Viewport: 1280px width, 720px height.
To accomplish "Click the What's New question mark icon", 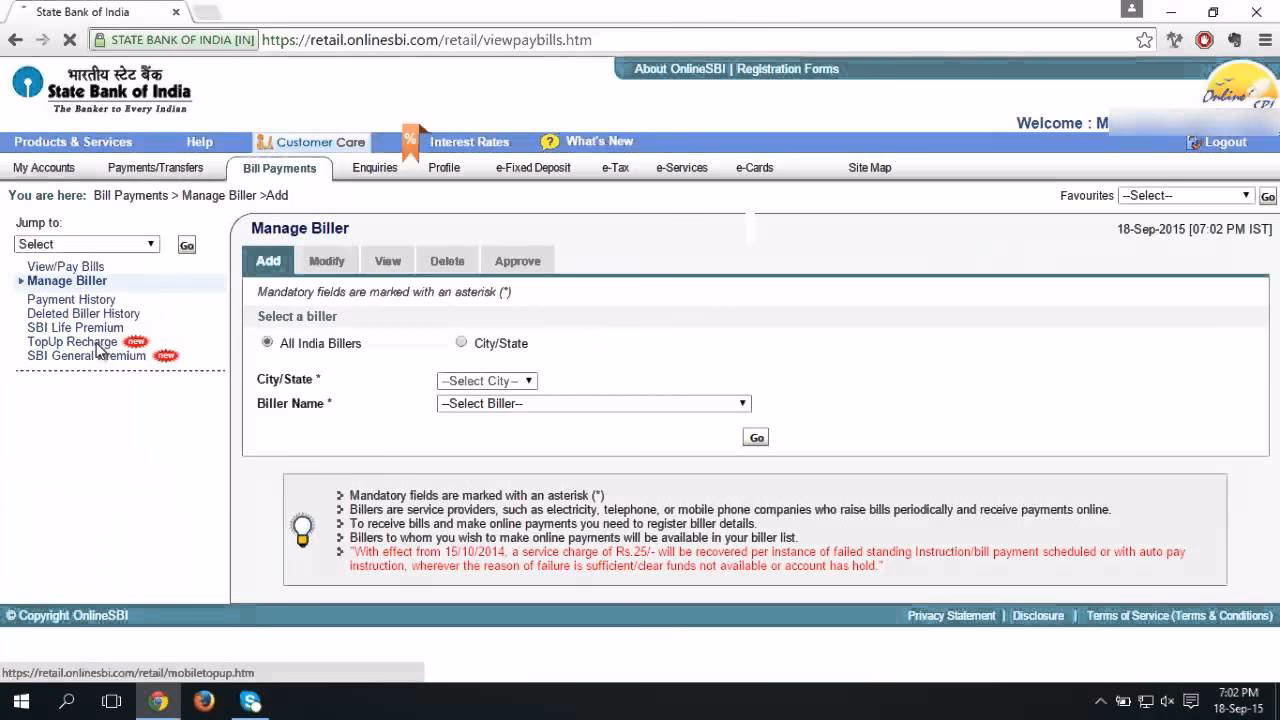I will tap(549, 142).
